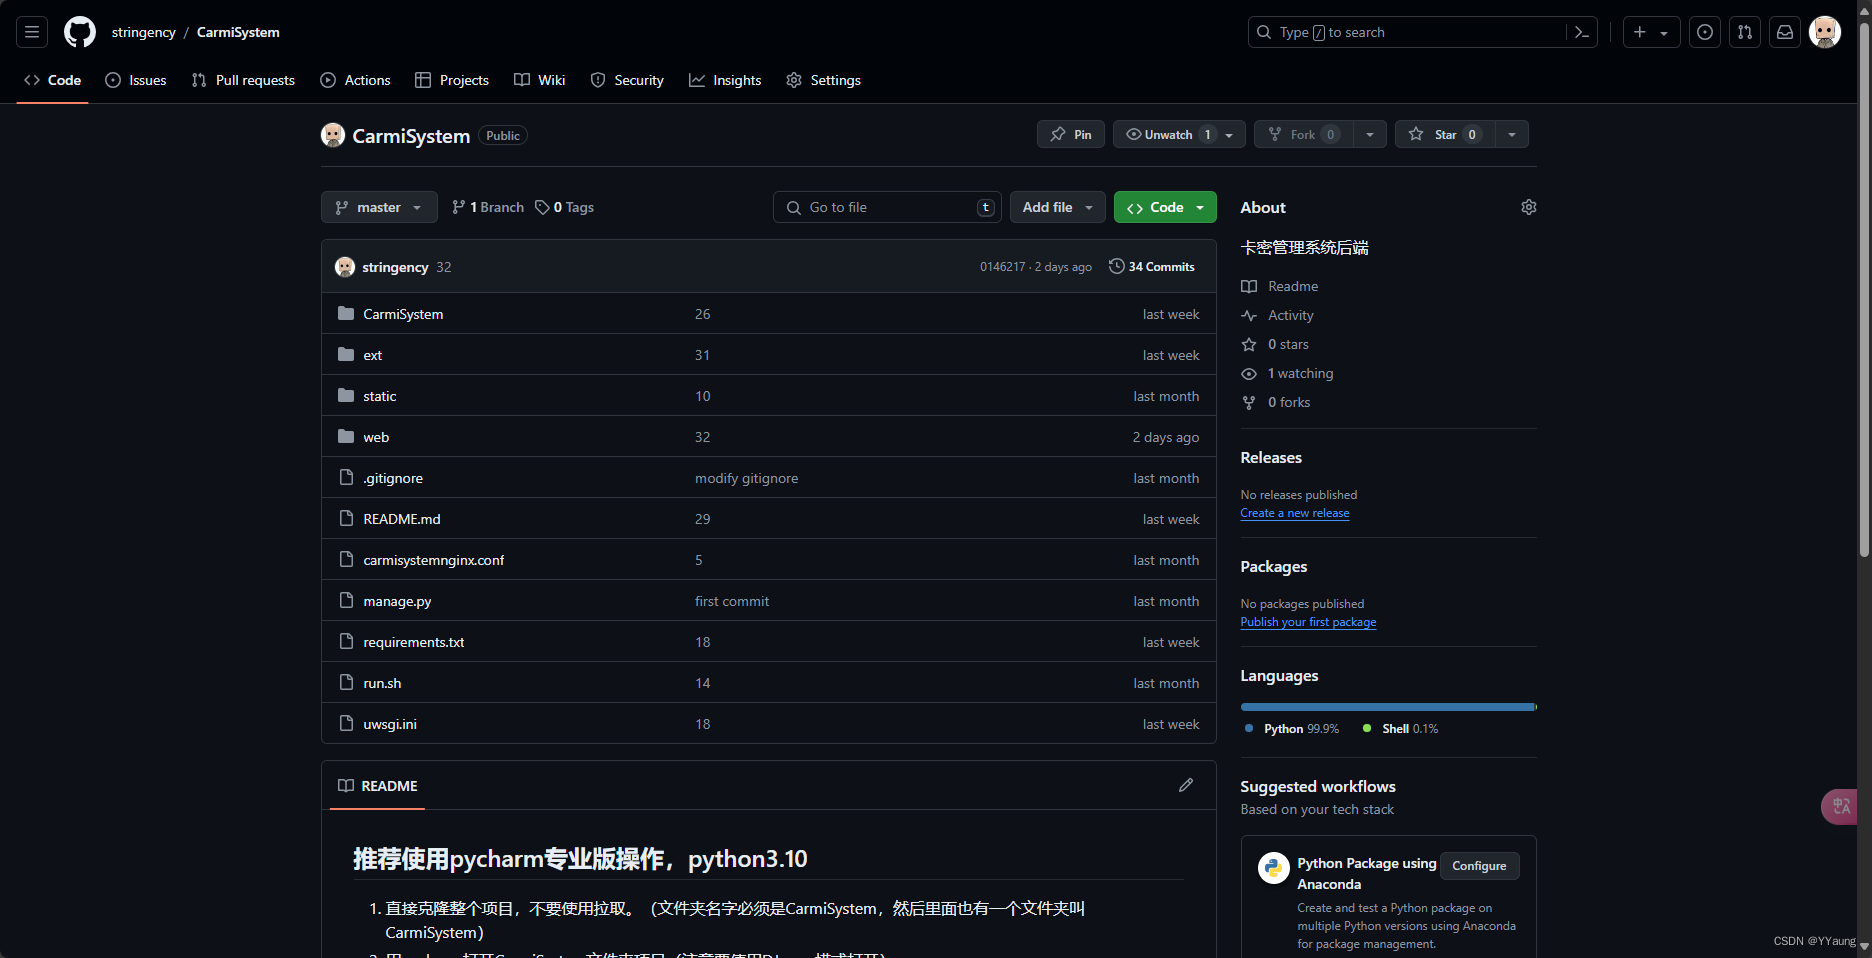Focus the Type / to search box
Viewport: 1872px width, 958px height.
(x=1408, y=32)
